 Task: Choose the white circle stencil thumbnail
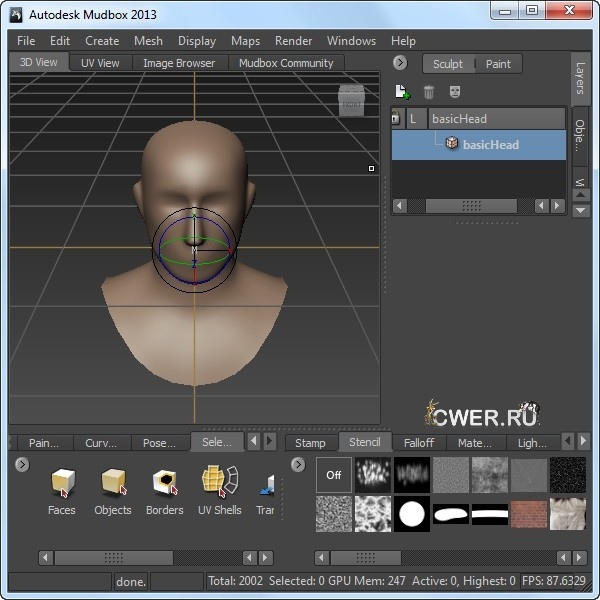click(412, 515)
